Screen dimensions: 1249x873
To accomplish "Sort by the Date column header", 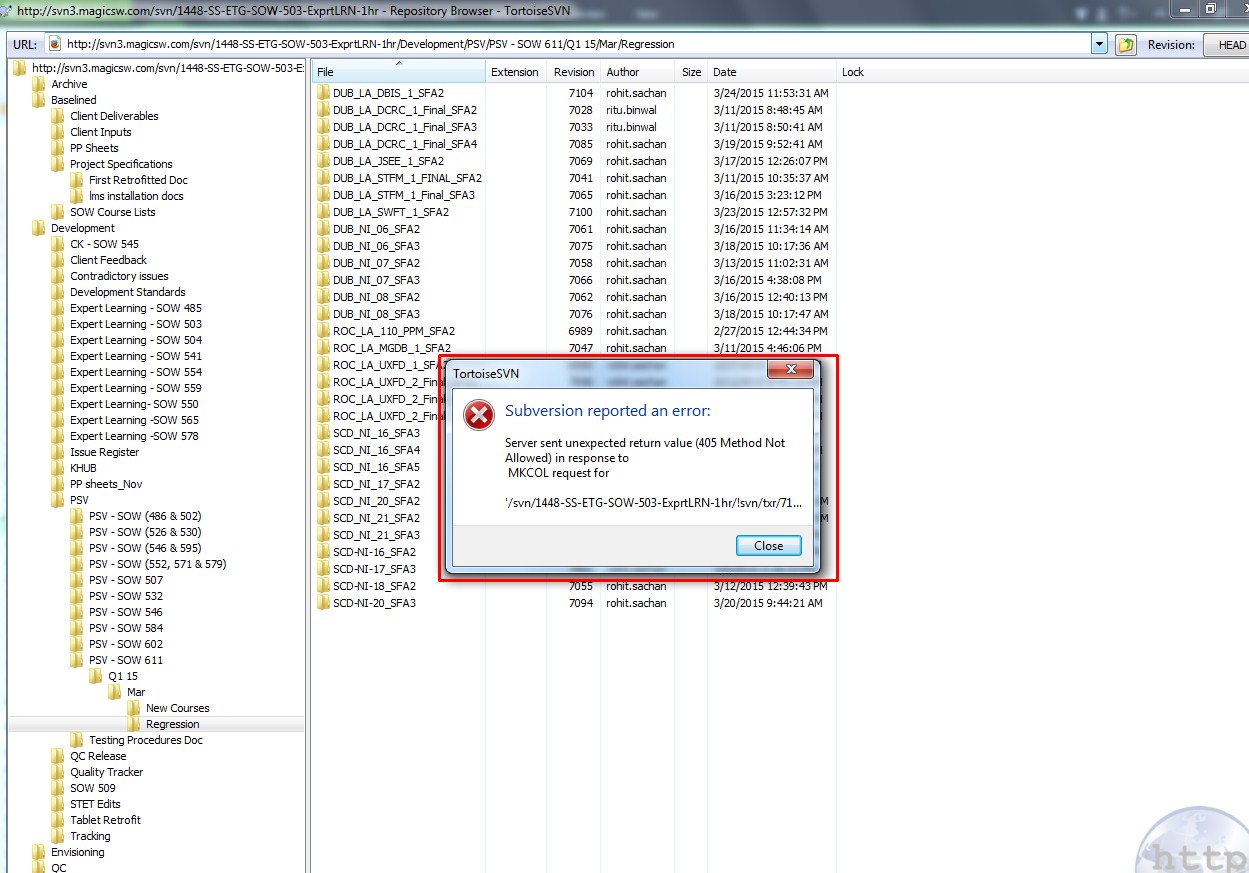I will 771,72.
